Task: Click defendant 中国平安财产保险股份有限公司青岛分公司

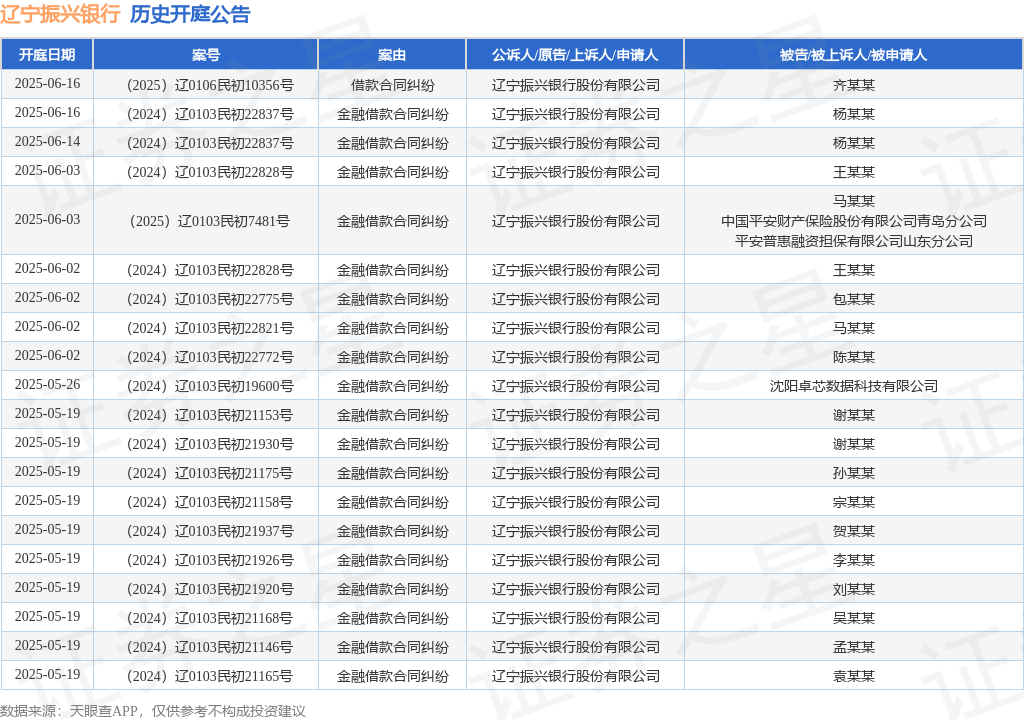Action: click(x=854, y=221)
